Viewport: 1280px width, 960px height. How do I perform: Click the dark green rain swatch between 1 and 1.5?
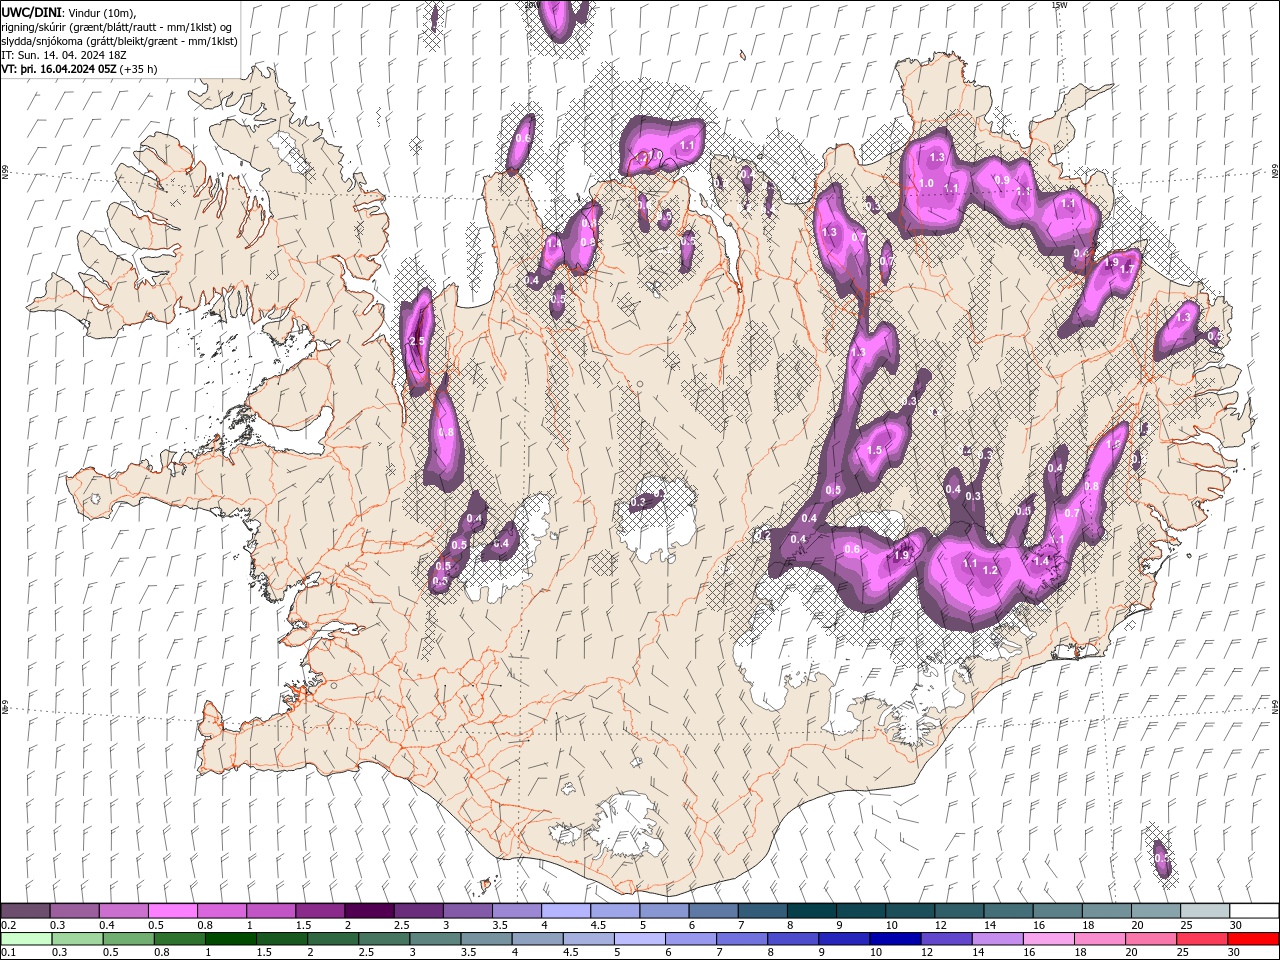coord(231,939)
